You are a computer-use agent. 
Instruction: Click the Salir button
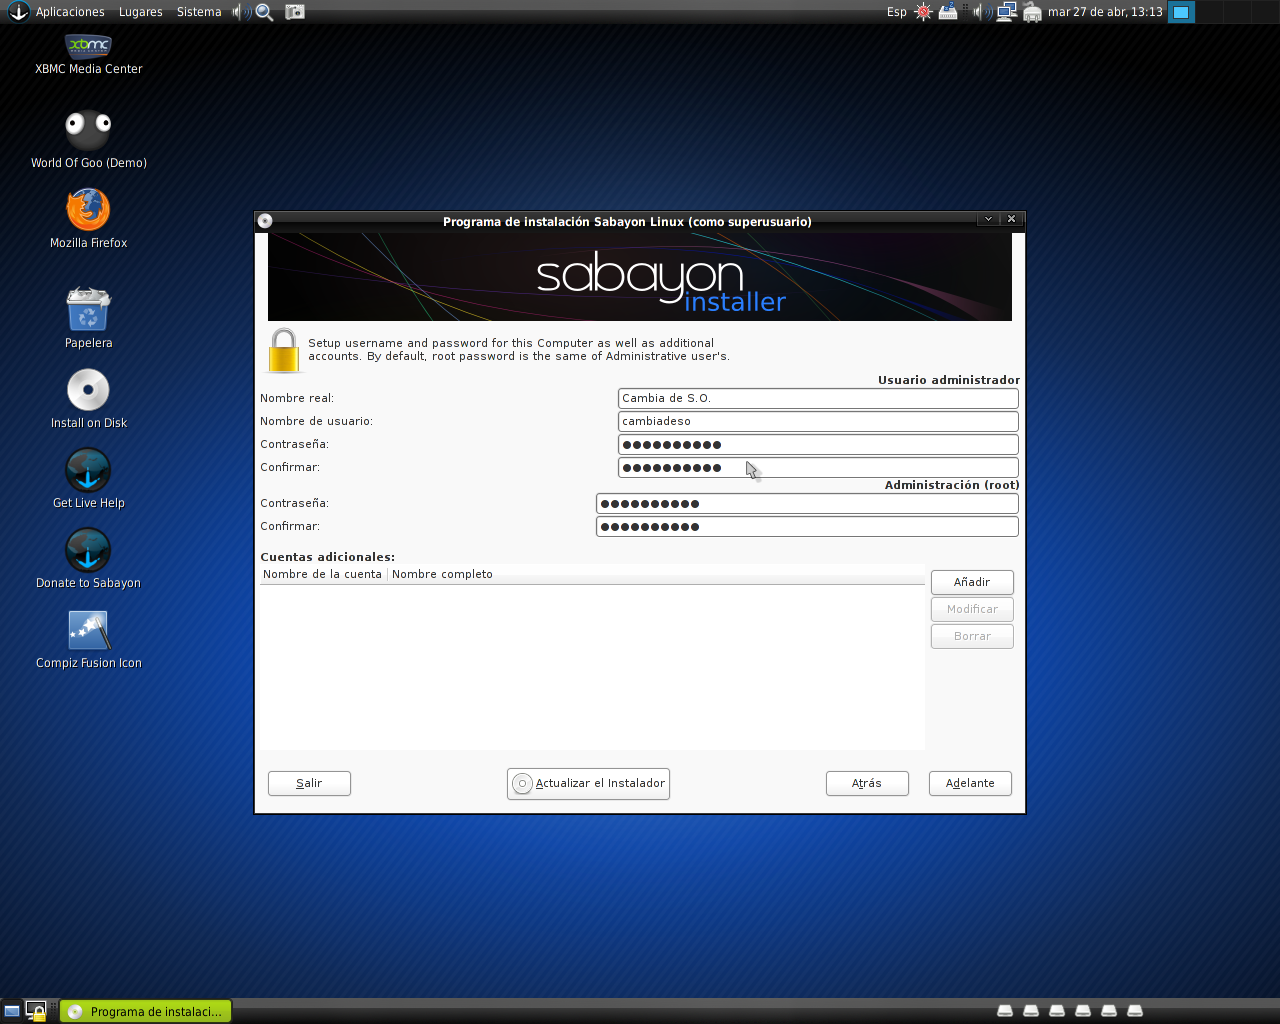click(x=309, y=783)
